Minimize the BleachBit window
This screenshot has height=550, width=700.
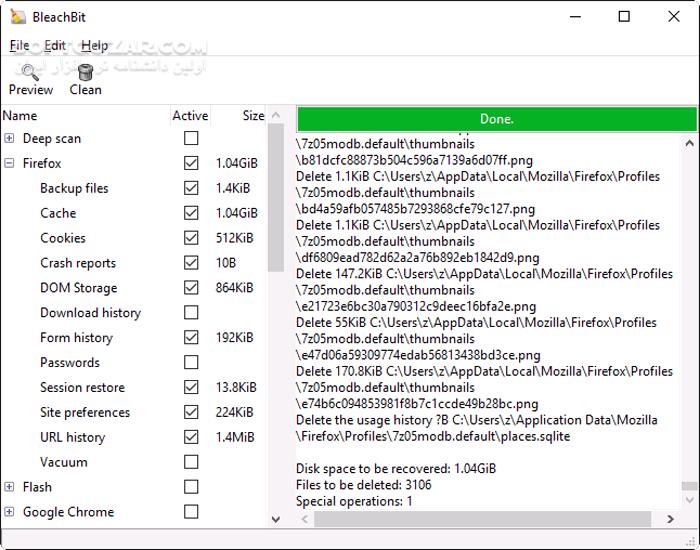coord(578,16)
